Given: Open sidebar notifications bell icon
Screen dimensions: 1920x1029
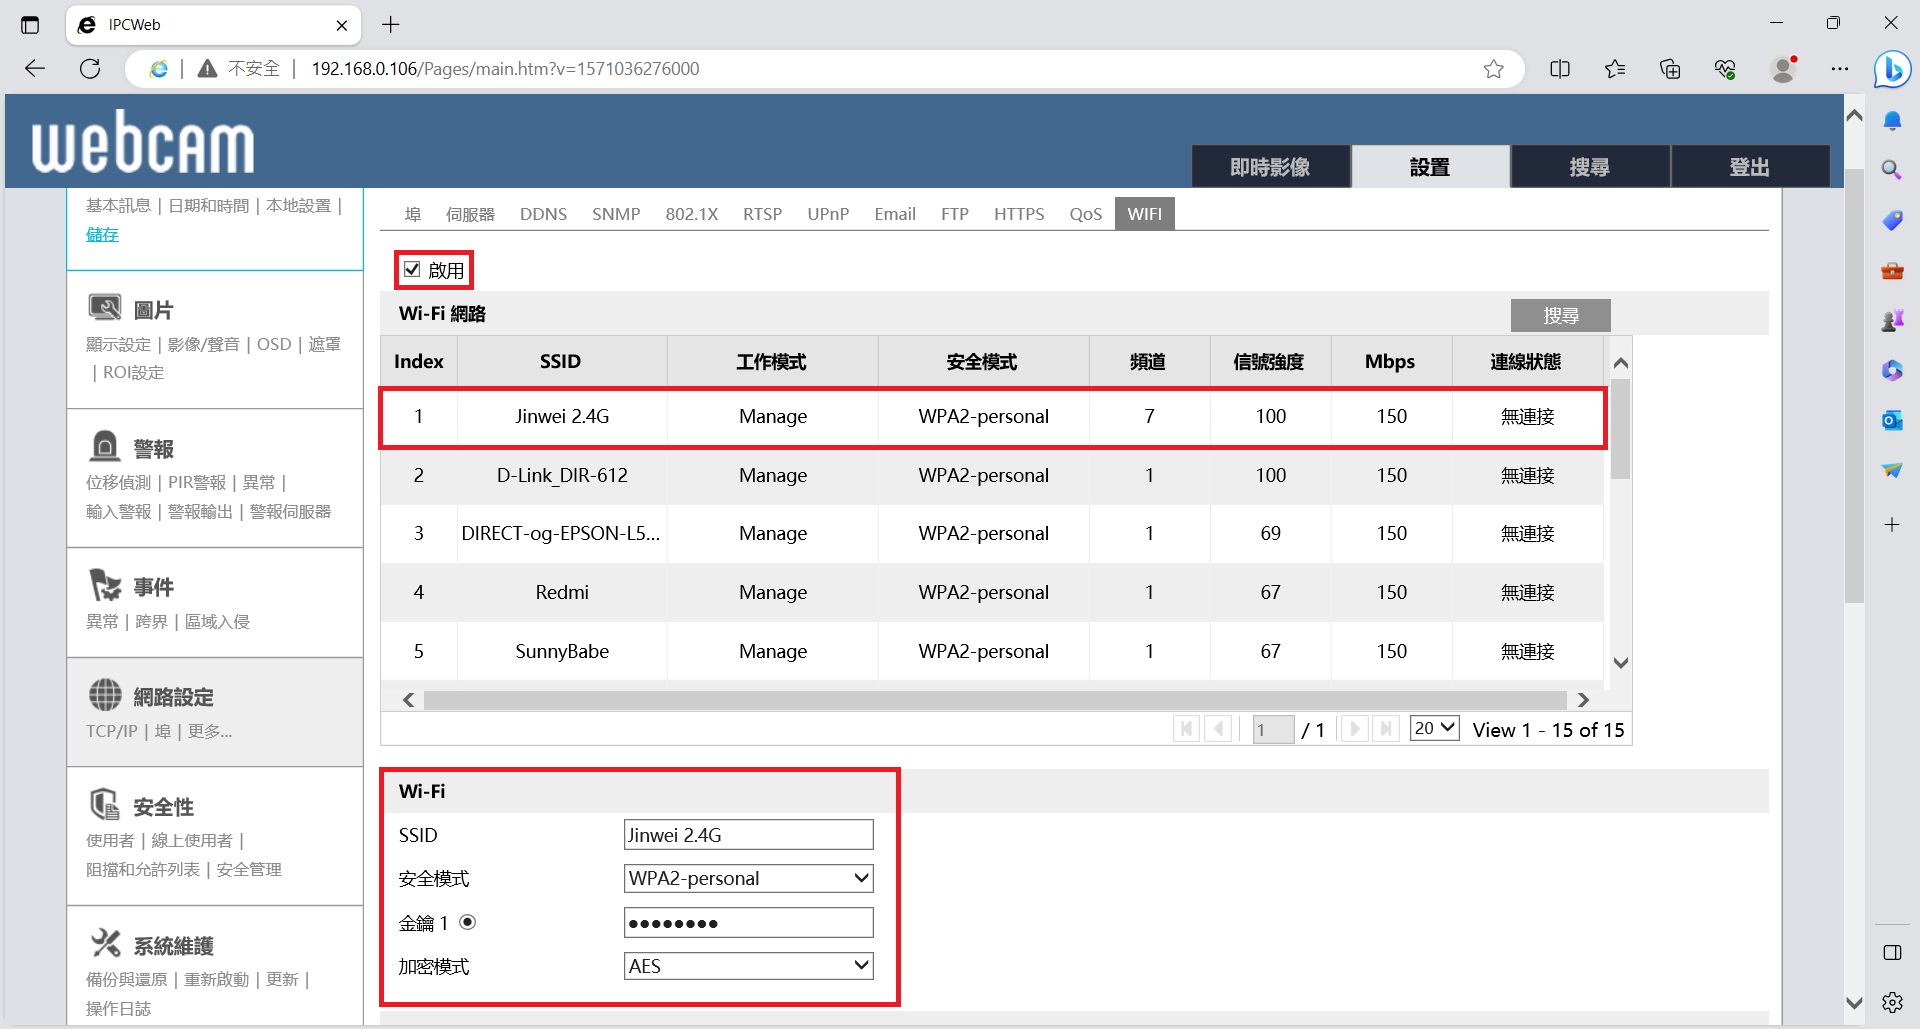Looking at the screenshot, I should pos(1892,121).
